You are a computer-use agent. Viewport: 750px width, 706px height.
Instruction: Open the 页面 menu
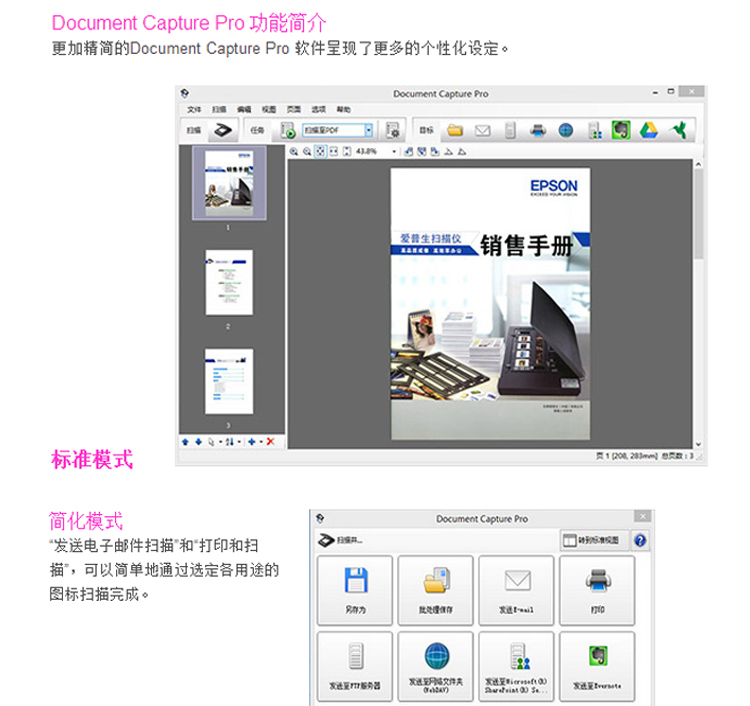(294, 110)
